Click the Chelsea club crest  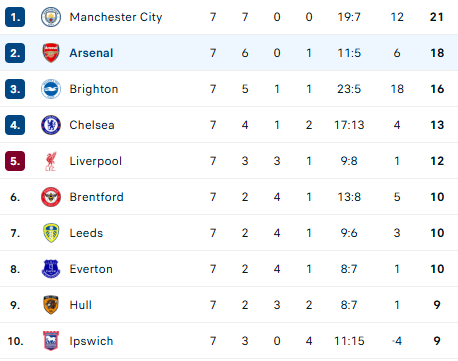click(51, 125)
